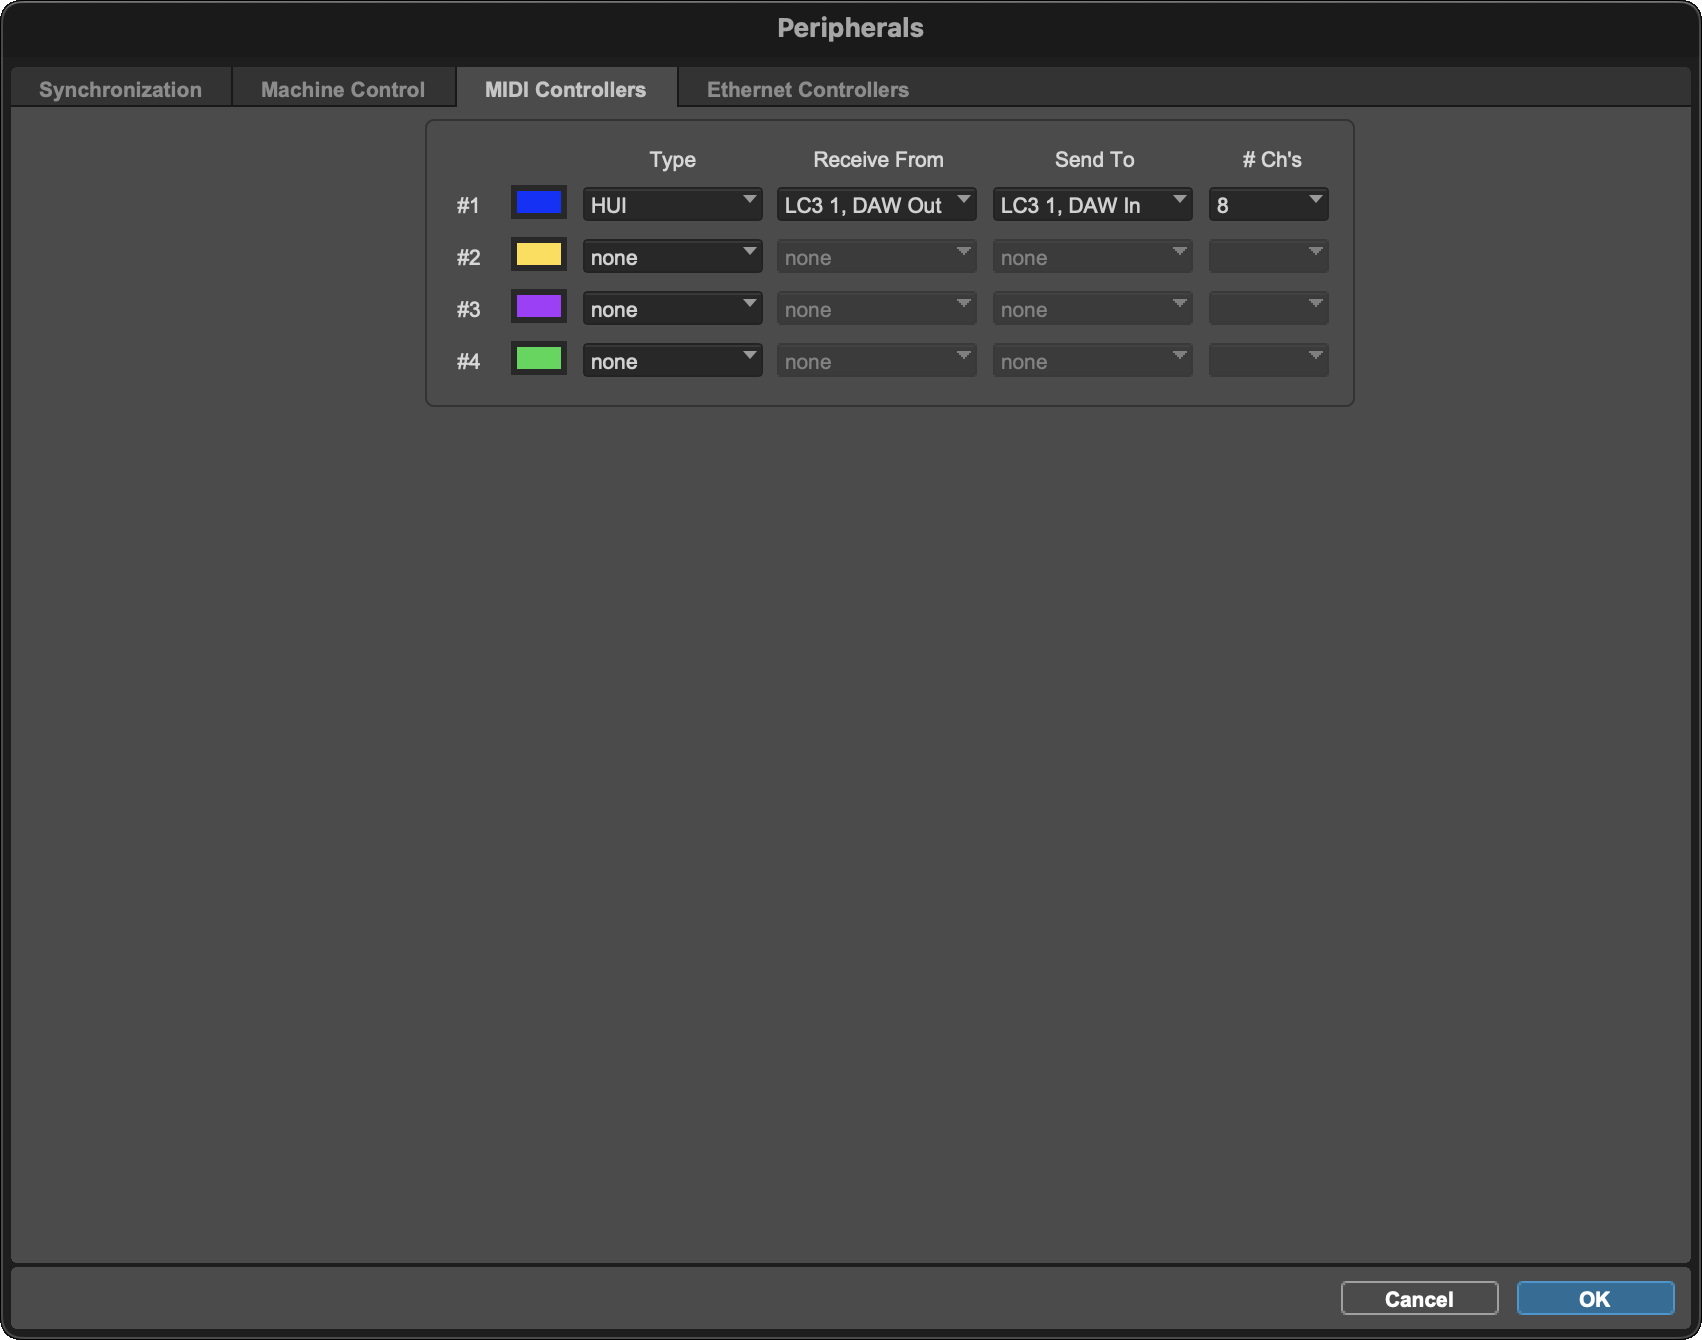Open the Machine Control tab

(343, 89)
